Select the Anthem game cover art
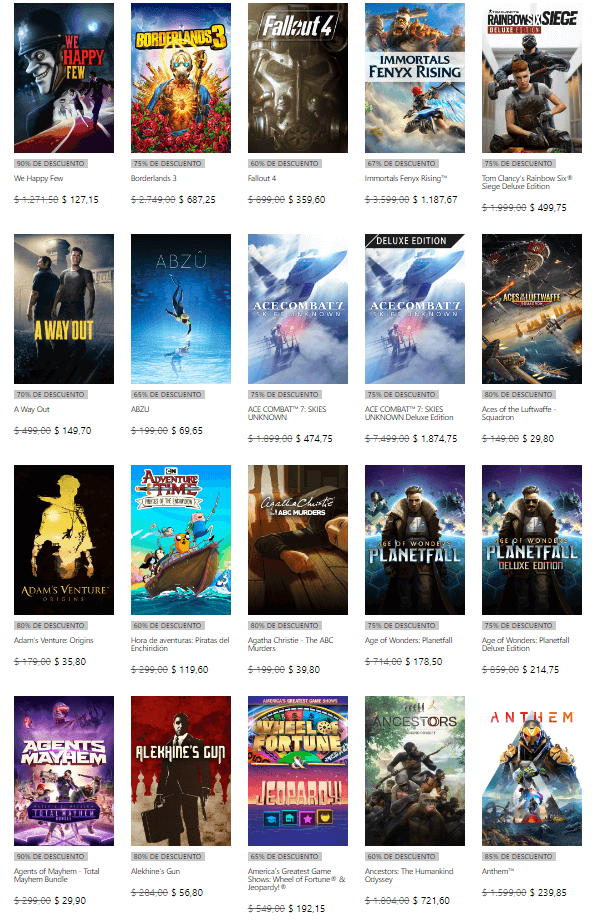This screenshot has width=605, height=921. (532, 771)
